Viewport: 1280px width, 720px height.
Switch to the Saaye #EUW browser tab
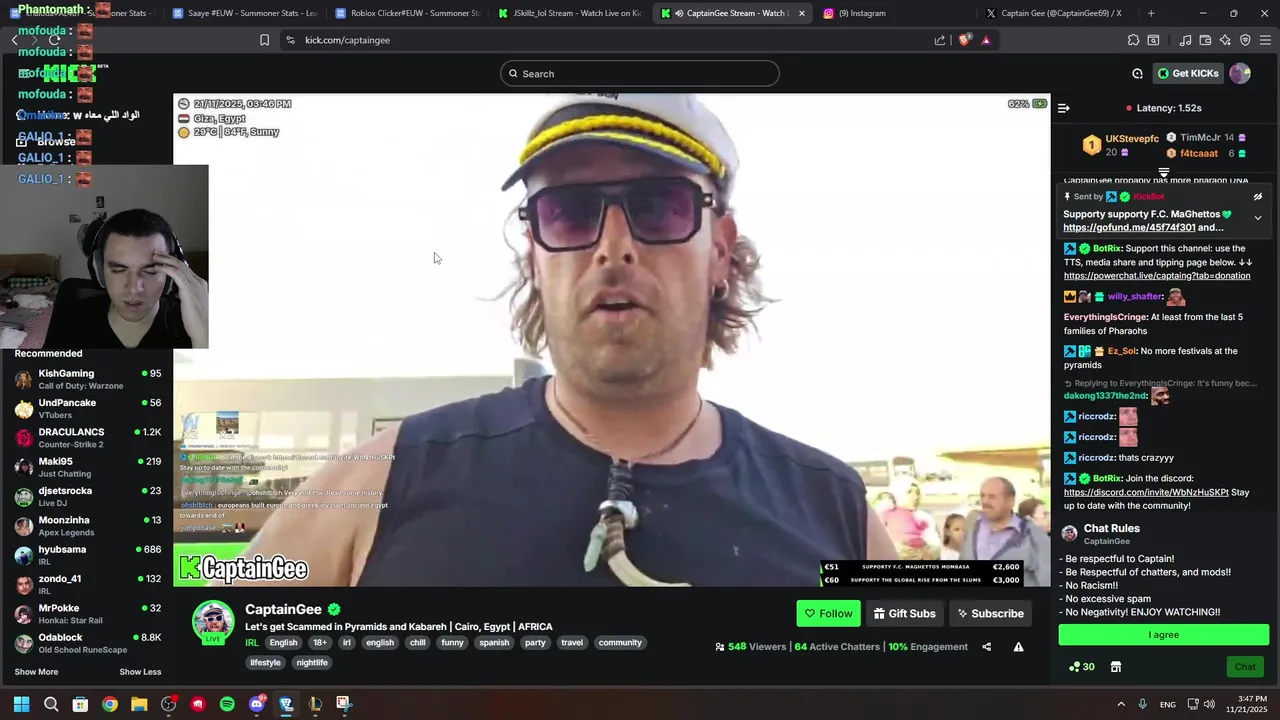point(245,13)
